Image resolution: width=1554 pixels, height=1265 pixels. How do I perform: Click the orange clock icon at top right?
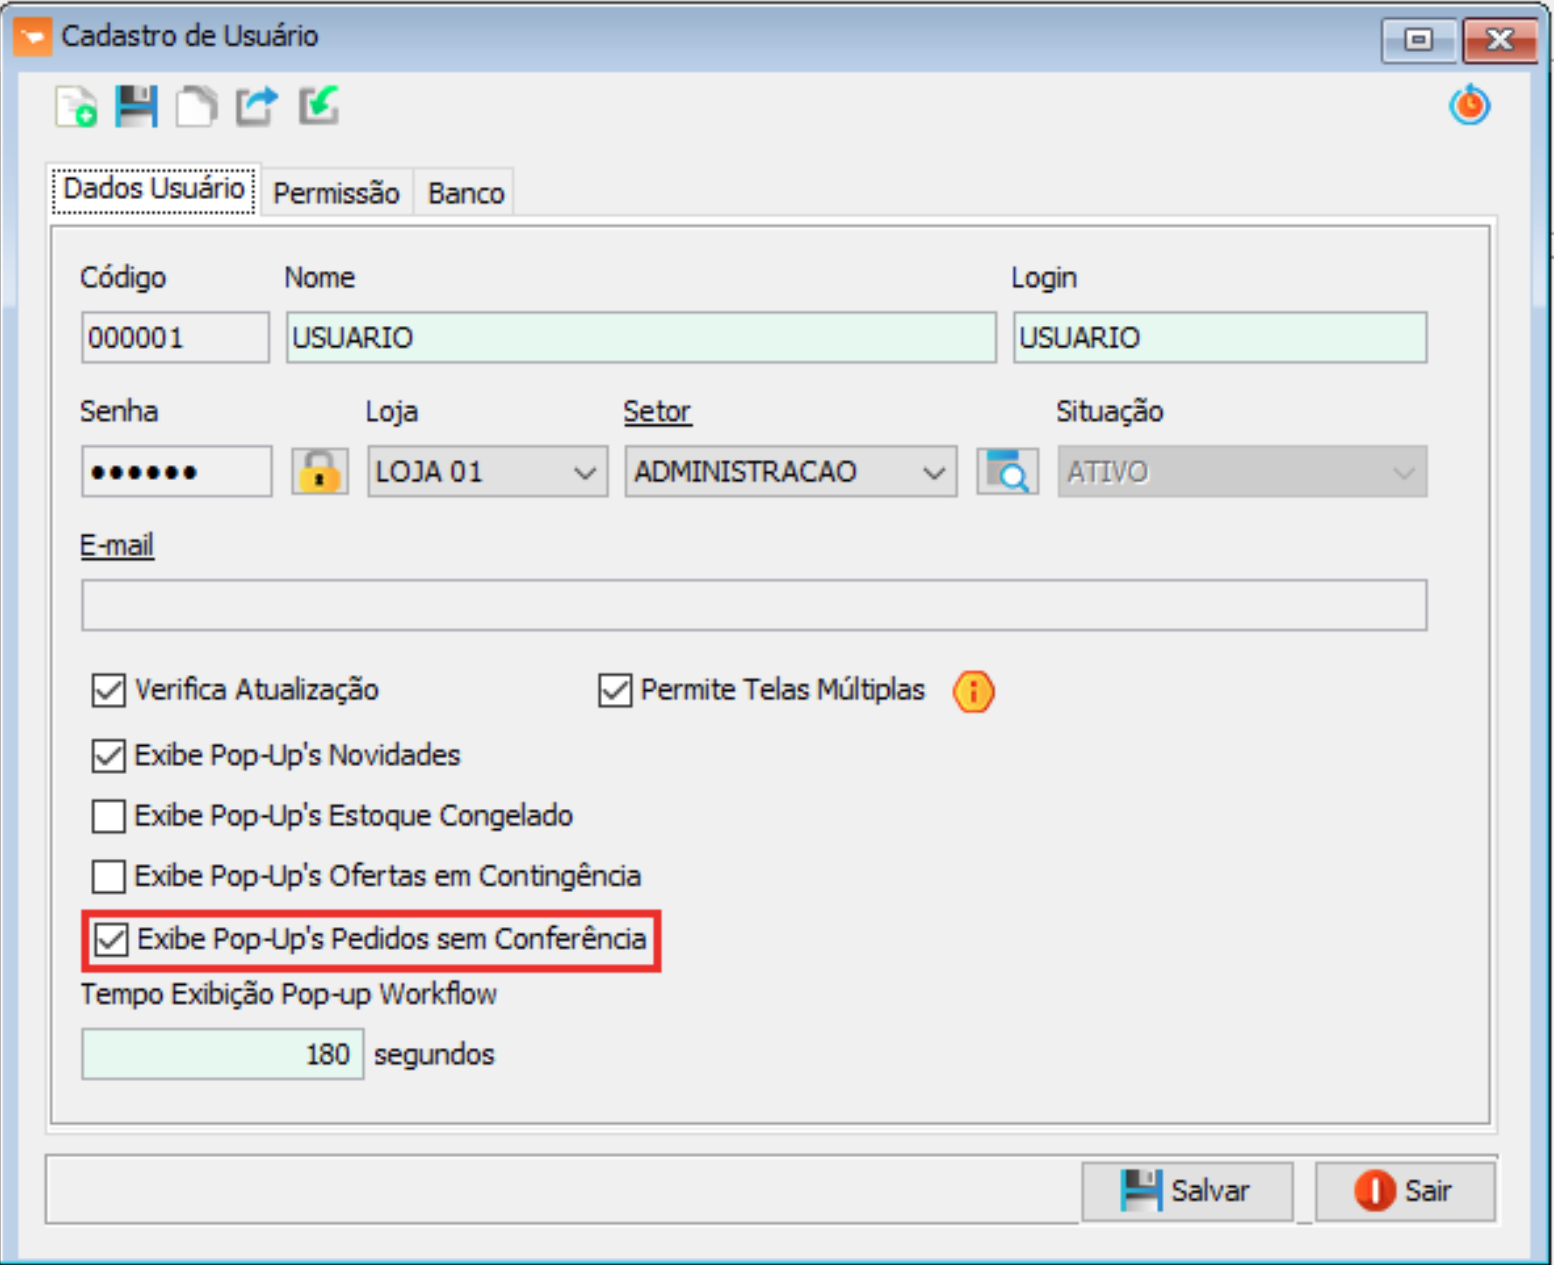[1469, 105]
